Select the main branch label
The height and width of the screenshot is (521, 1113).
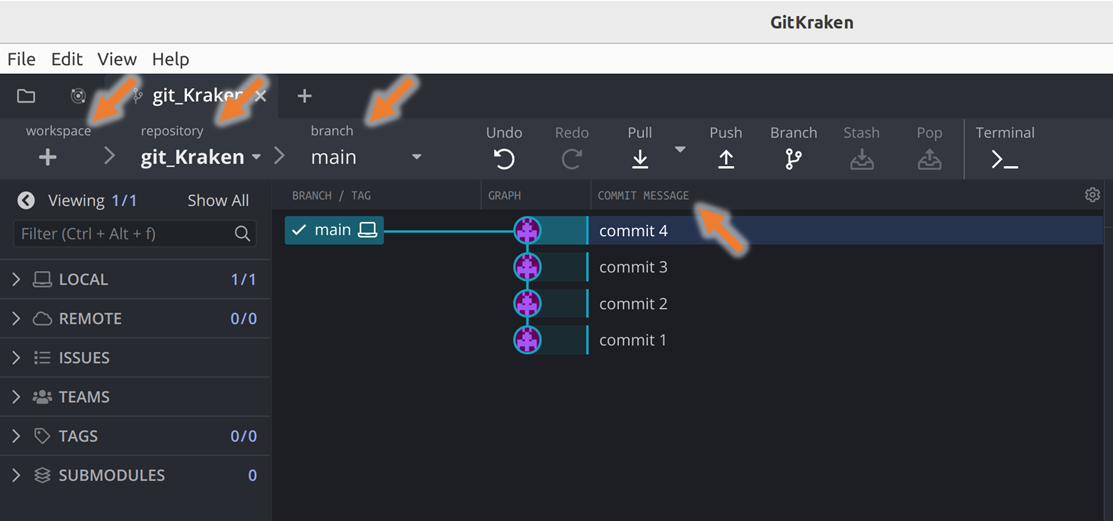pos(334,230)
